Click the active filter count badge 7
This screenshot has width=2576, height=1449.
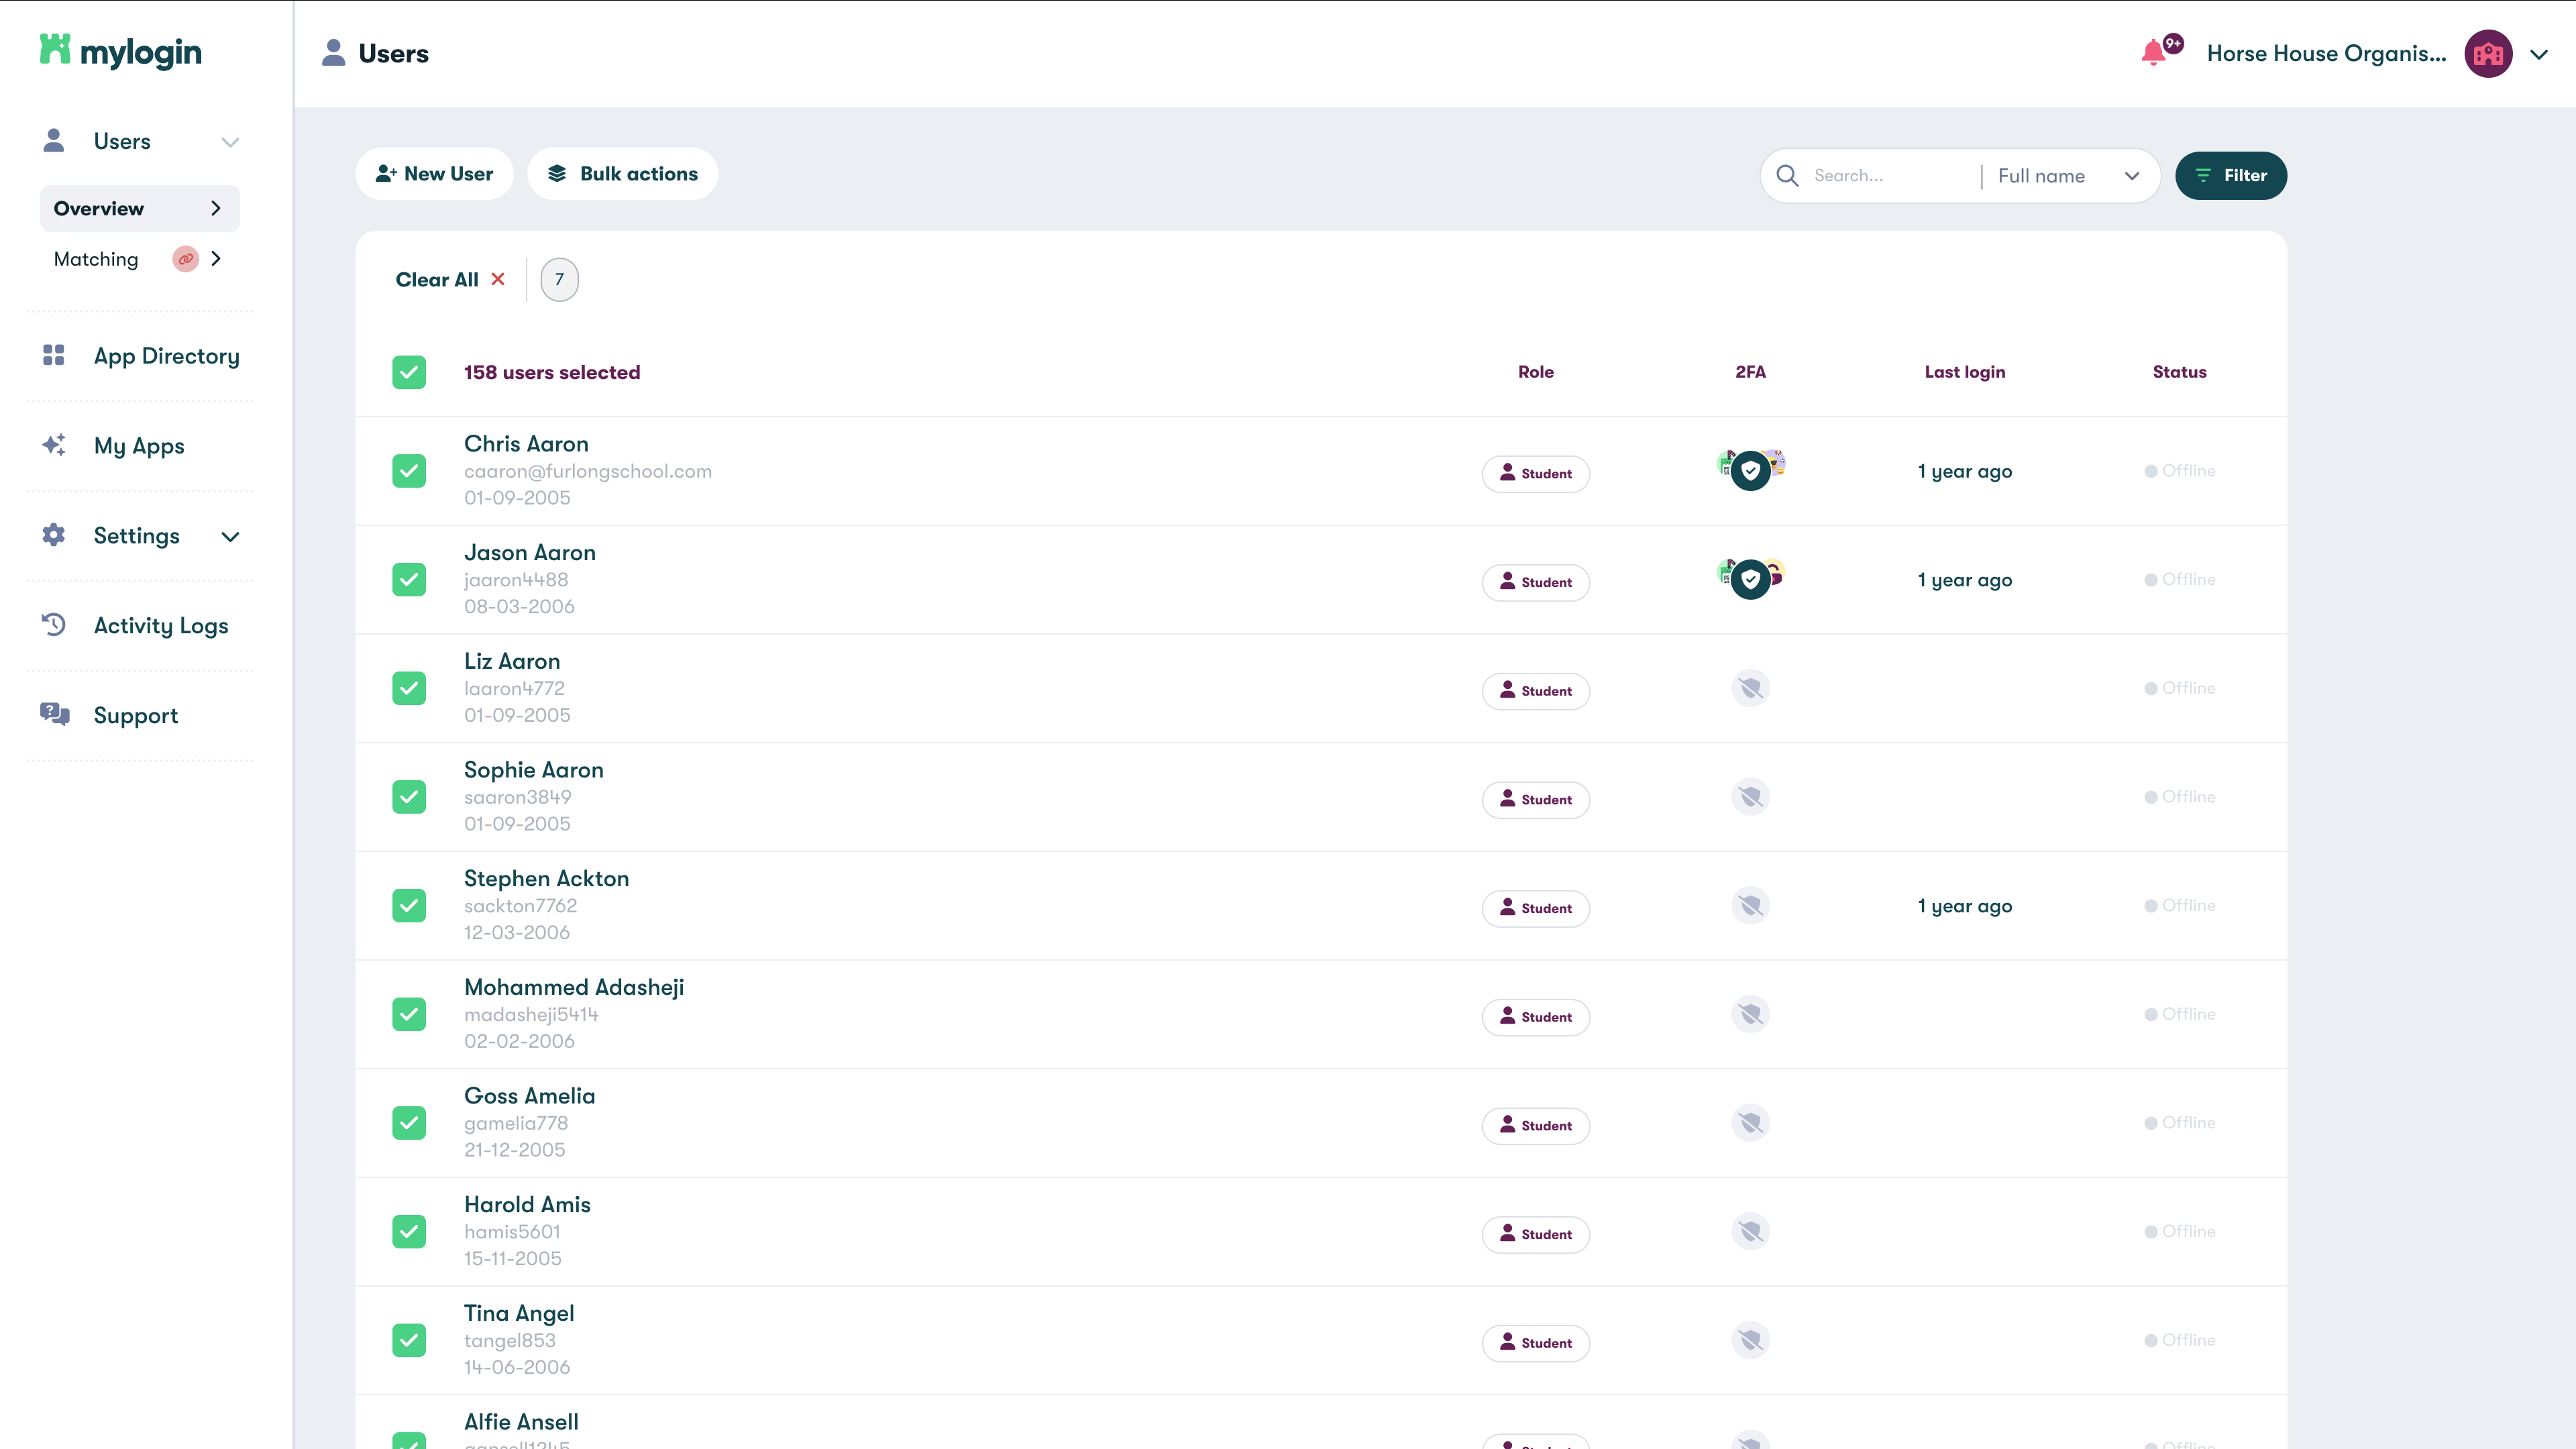pos(559,280)
